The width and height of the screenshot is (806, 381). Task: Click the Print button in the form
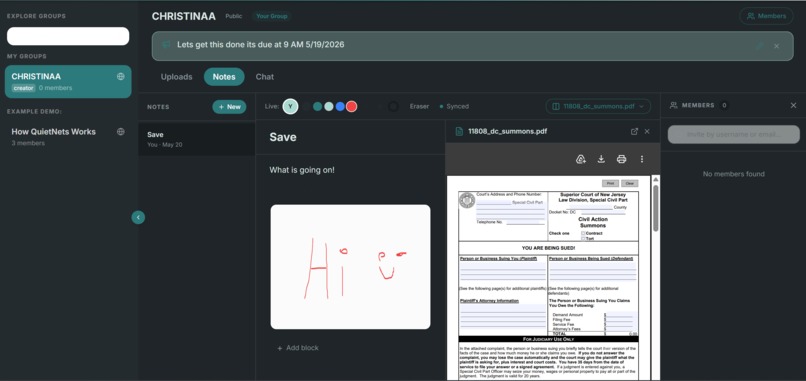610,184
